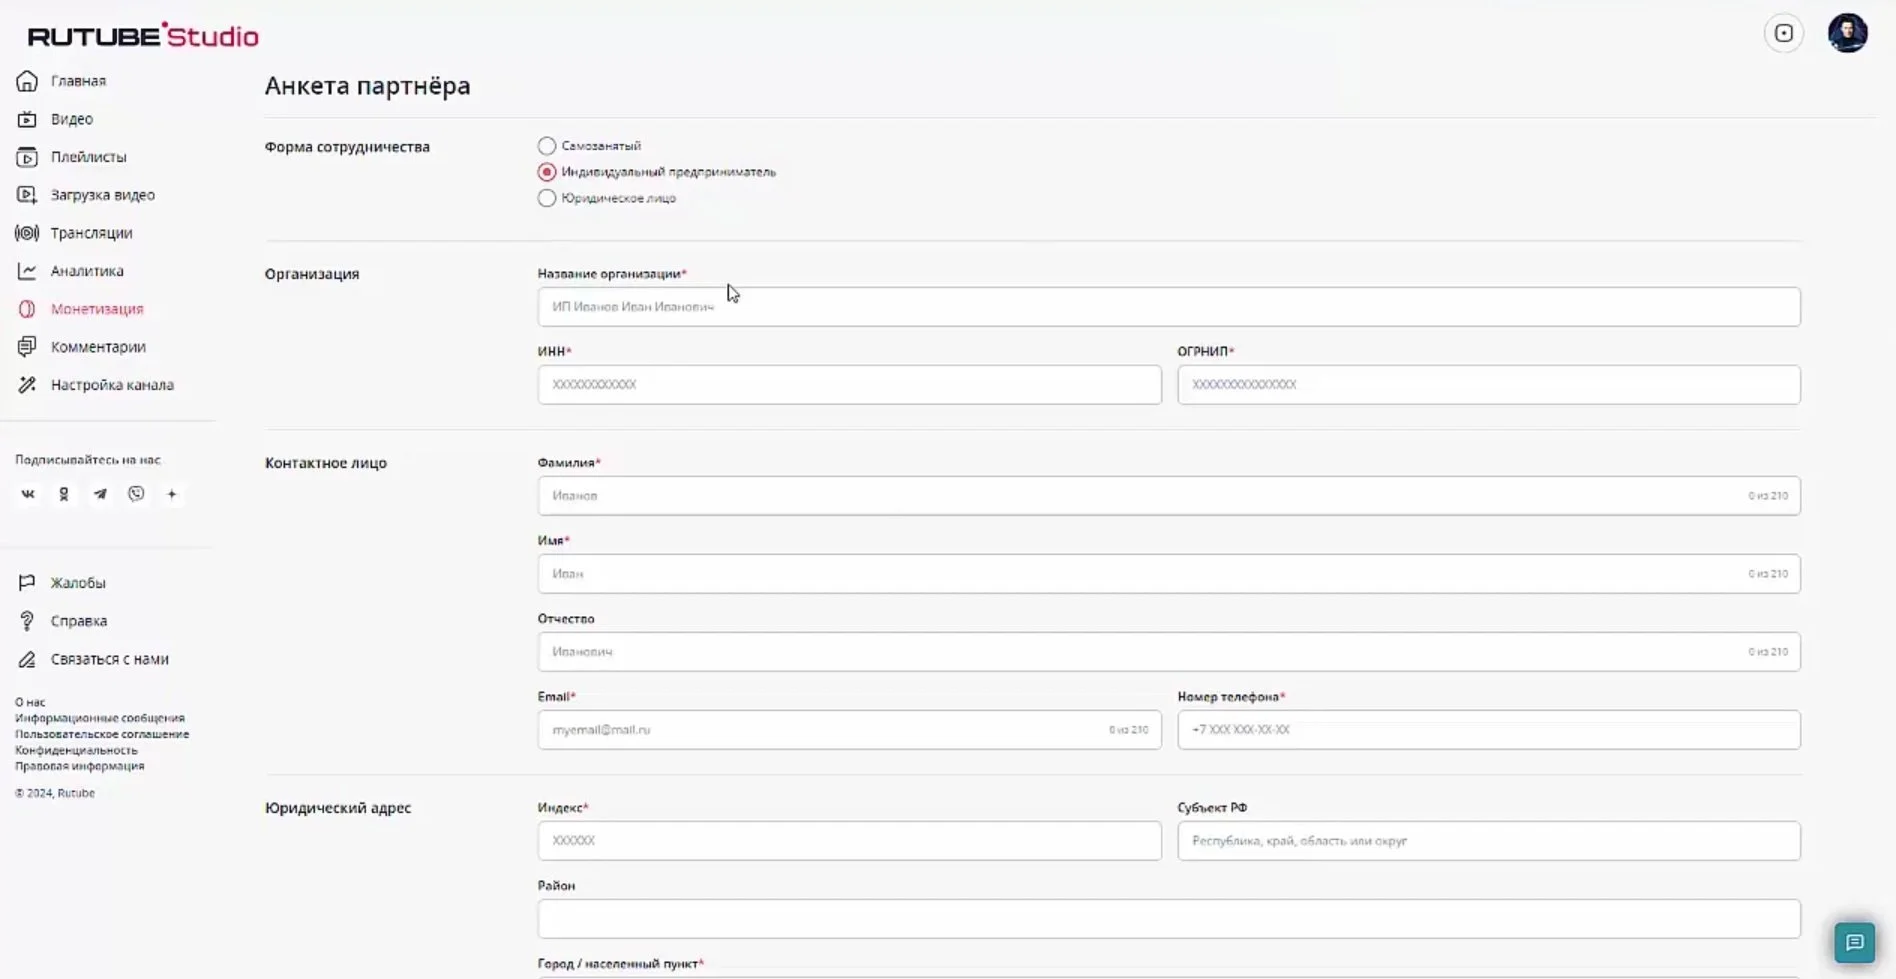Image resolution: width=1896 pixels, height=979 pixels.
Task: Focus the Фамилия input field
Action: (1169, 496)
